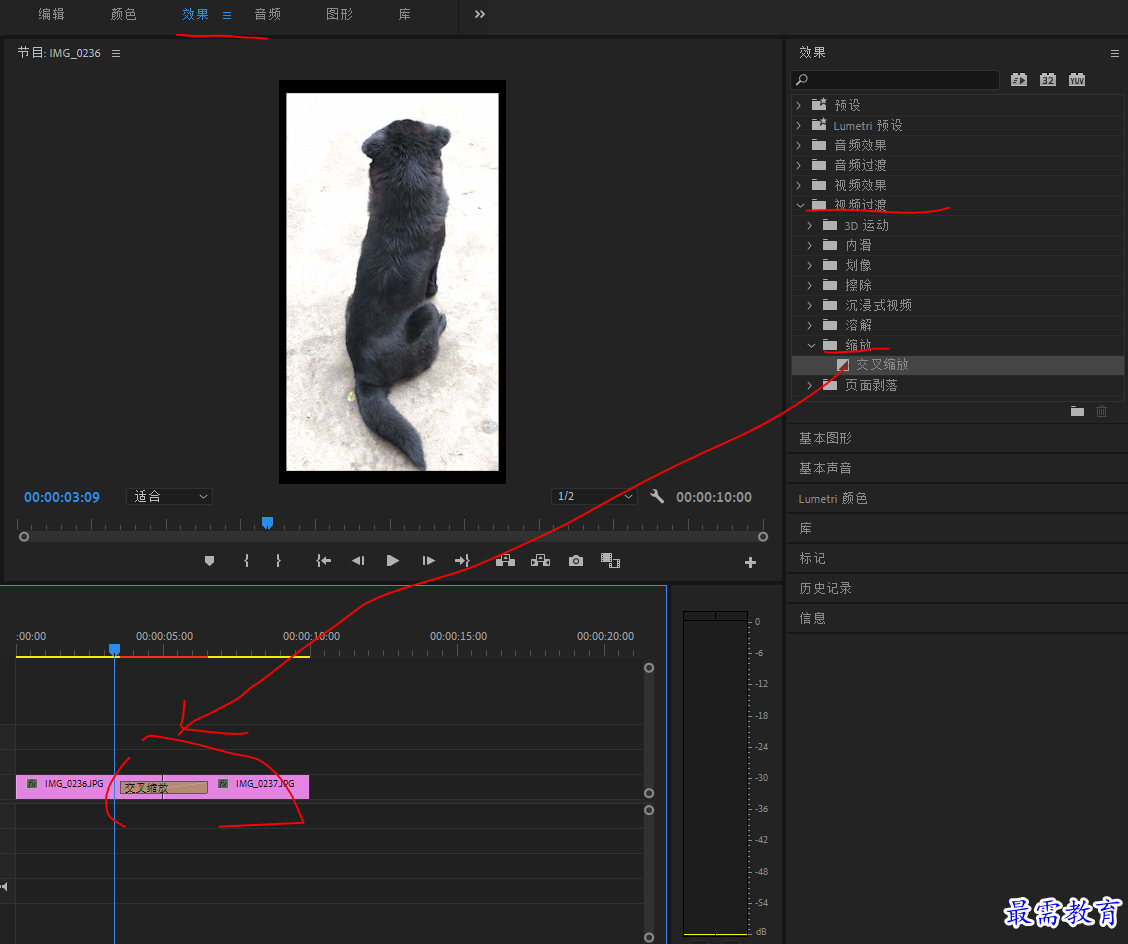Expand the 划像 folder
This screenshot has height=944, width=1128.
pos(810,266)
